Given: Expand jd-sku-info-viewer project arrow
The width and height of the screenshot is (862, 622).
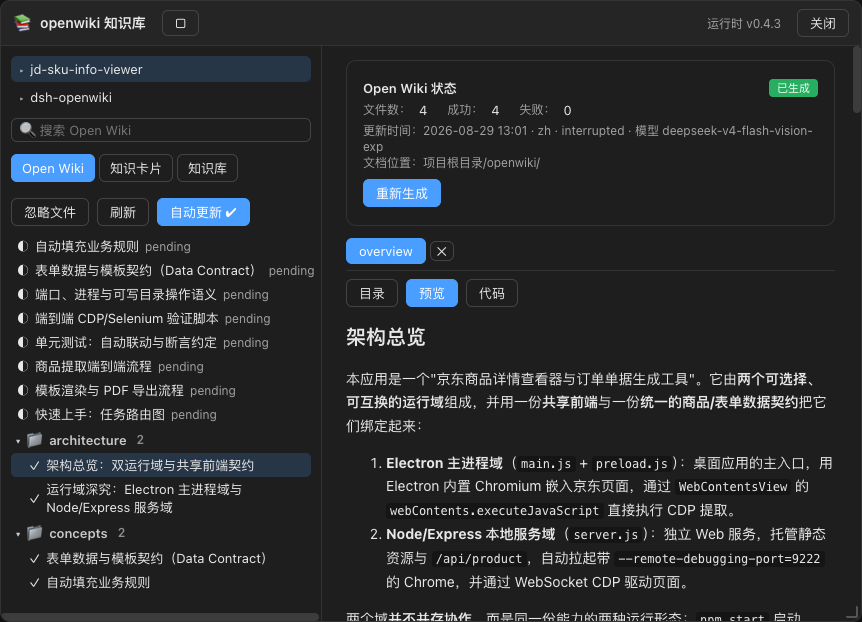Looking at the screenshot, I should coord(21,70).
